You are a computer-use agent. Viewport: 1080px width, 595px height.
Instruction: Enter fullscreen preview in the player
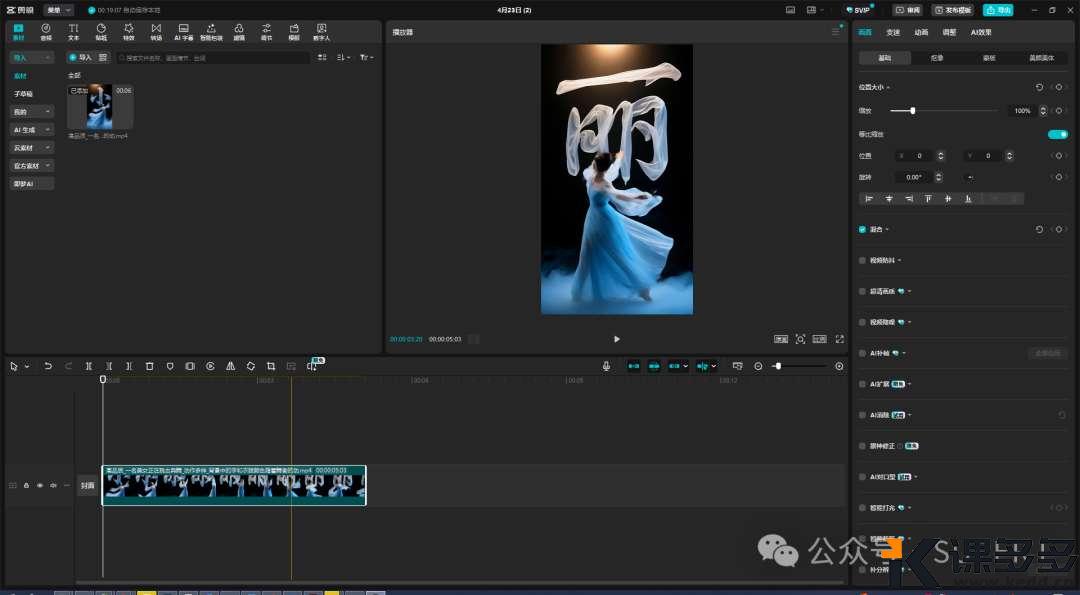[839, 339]
